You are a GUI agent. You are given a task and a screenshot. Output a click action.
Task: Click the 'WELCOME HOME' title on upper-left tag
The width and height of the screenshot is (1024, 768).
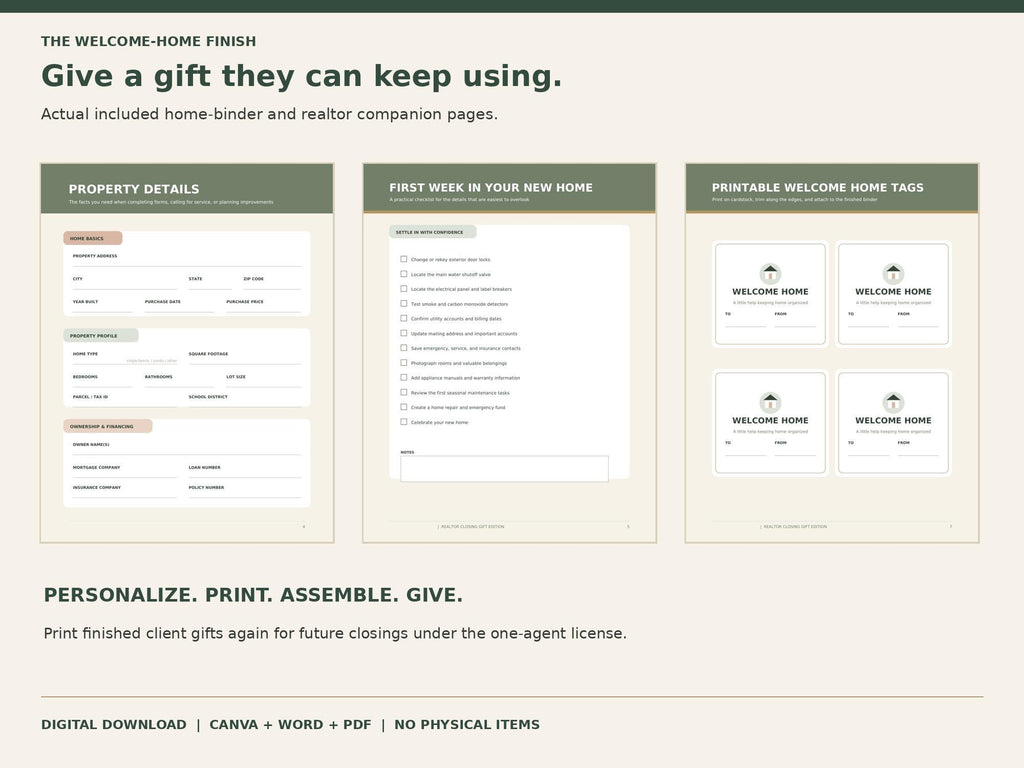pyautogui.click(x=771, y=292)
